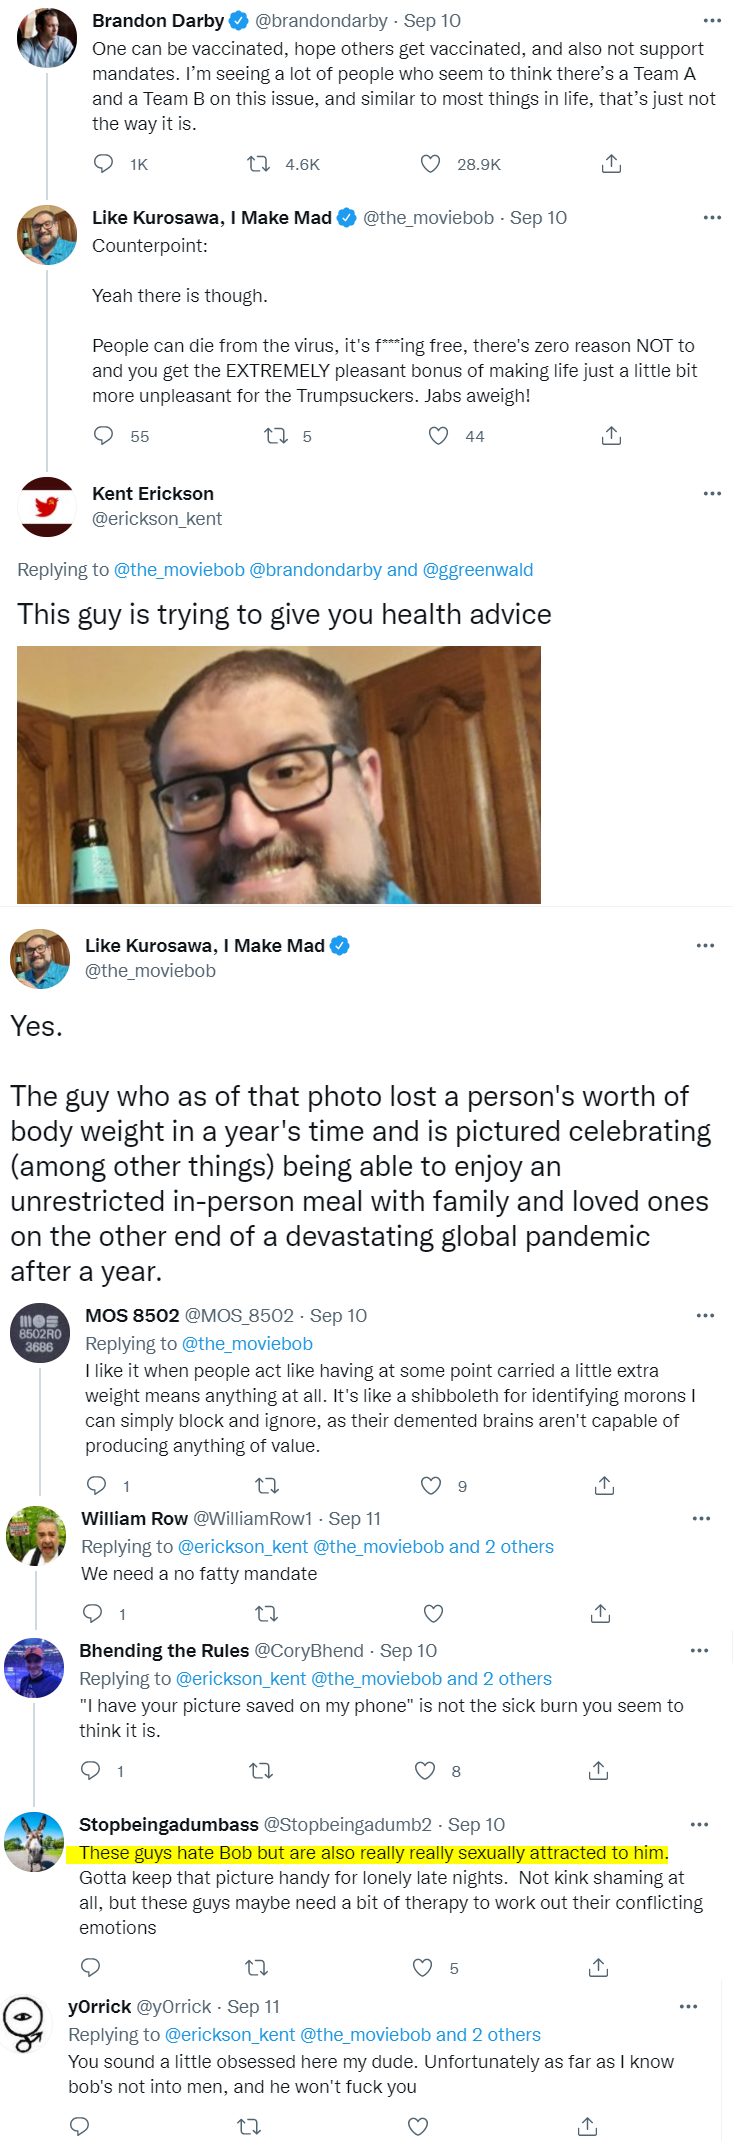
Task: Open the selfie photo in Kent Erickson's tweet
Action: pos(279,775)
